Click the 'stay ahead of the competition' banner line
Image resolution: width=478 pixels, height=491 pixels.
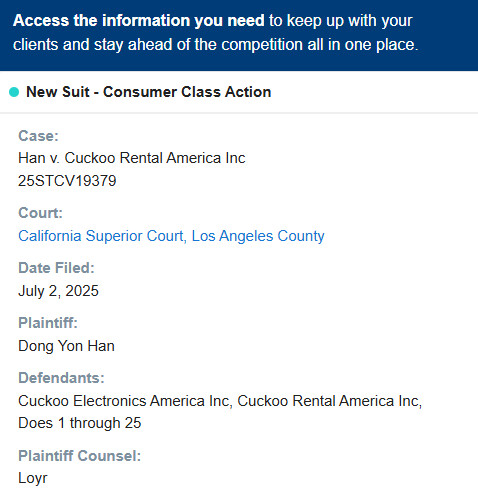click(x=215, y=45)
